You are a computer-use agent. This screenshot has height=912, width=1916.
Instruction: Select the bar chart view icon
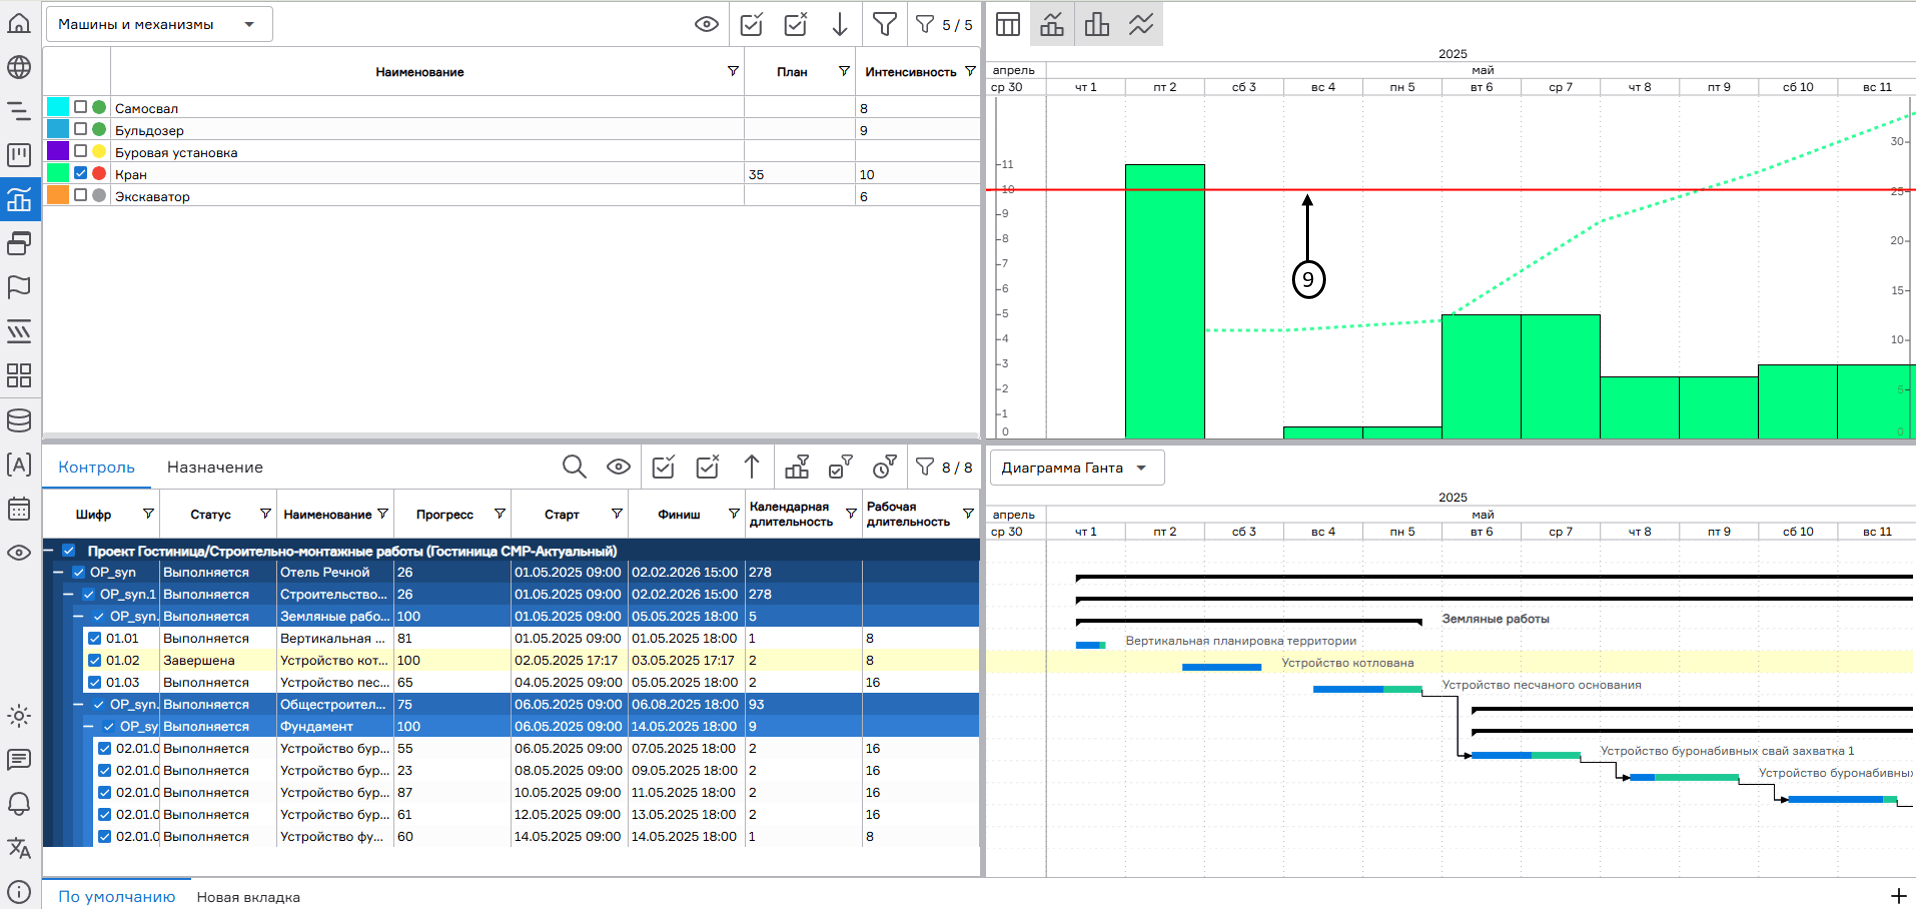click(1097, 24)
